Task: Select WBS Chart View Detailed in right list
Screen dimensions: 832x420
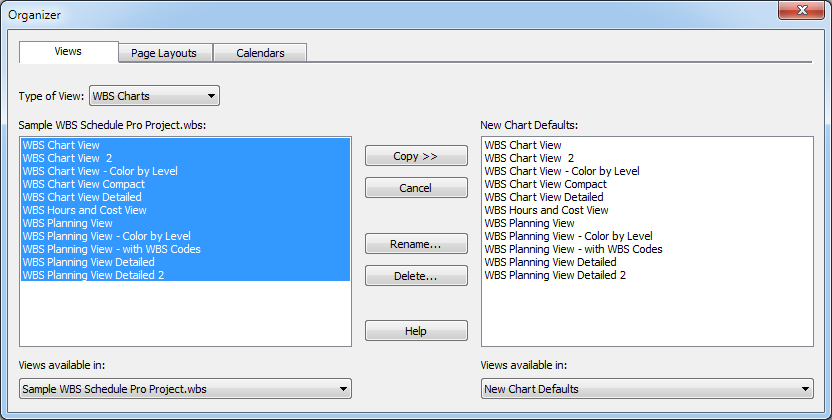Action: click(x=543, y=197)
